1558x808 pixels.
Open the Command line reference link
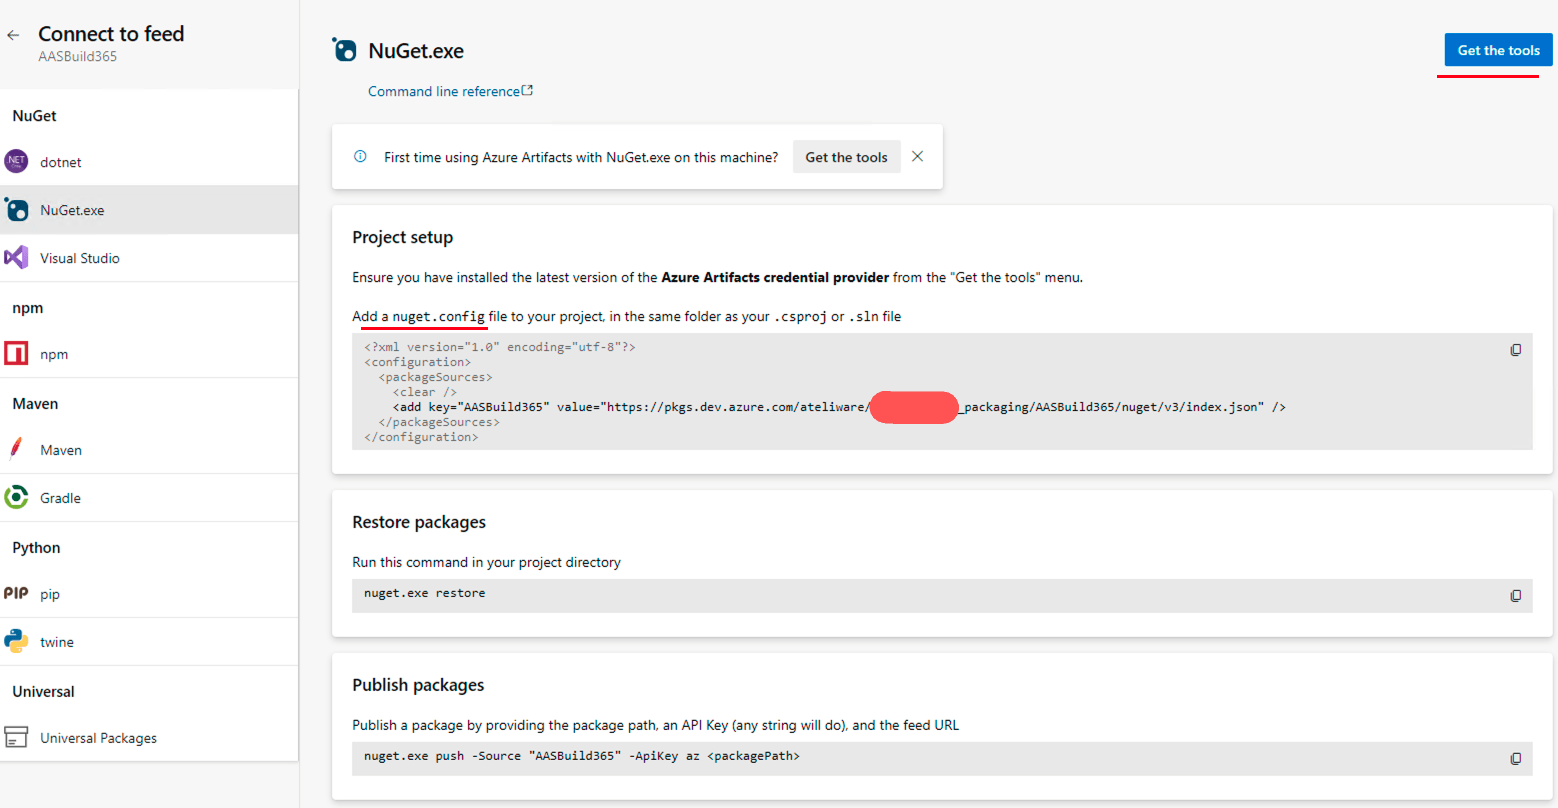[x=450, y=91]
